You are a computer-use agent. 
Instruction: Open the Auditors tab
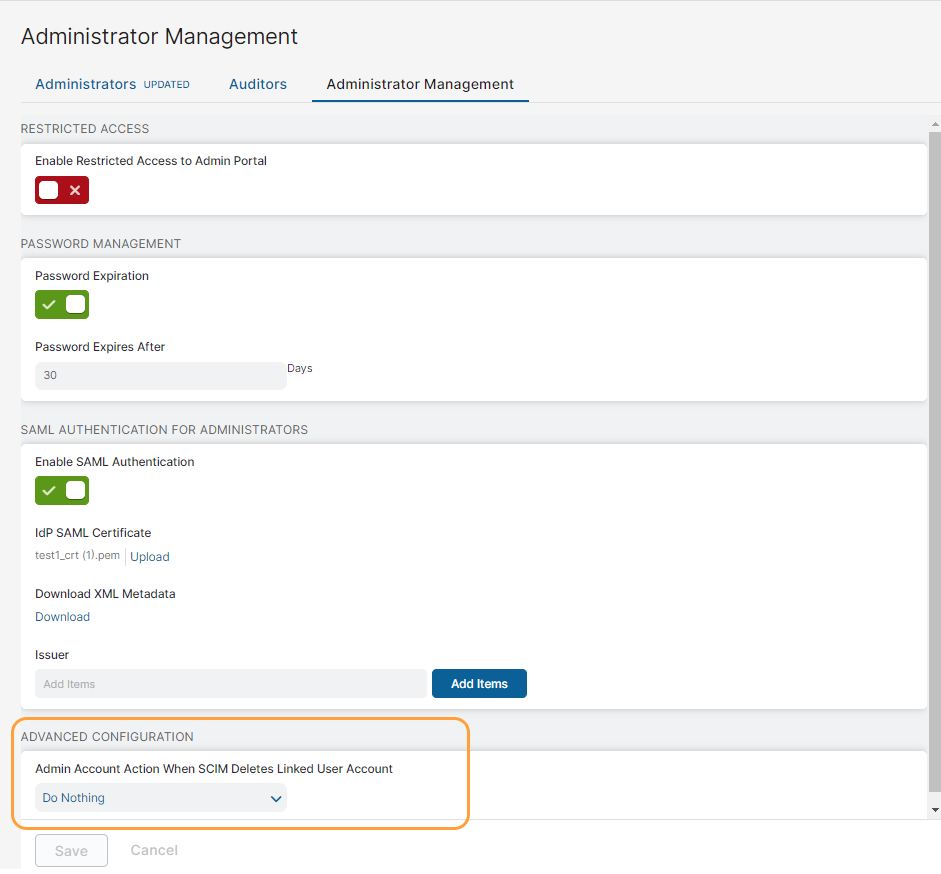pos(258,84)
